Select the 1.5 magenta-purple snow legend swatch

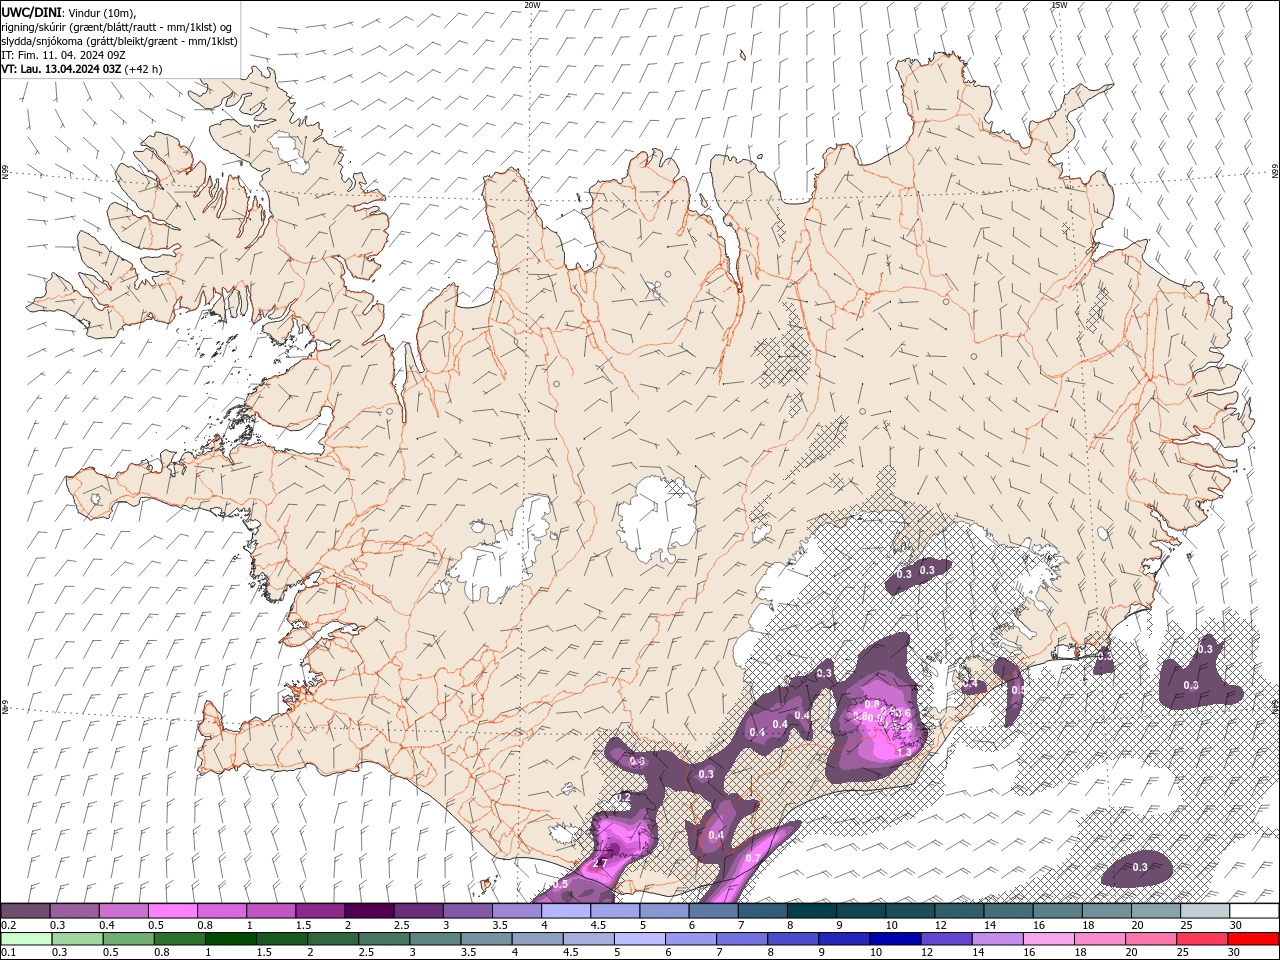pyautogui.click(x=319, y=911)
